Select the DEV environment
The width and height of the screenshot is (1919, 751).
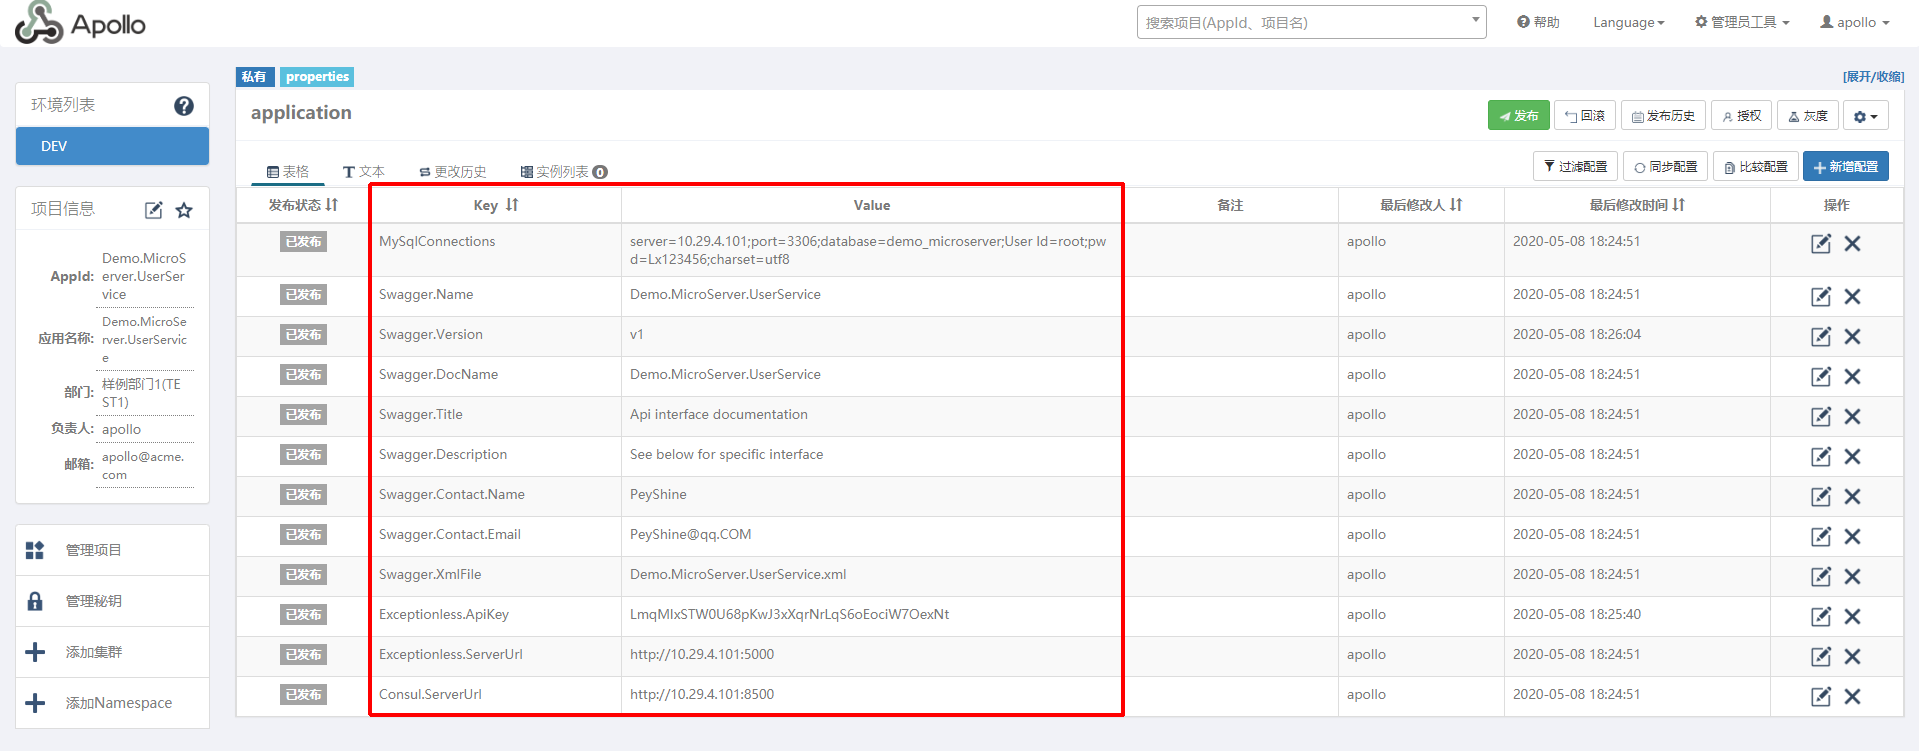coord(112,146)
